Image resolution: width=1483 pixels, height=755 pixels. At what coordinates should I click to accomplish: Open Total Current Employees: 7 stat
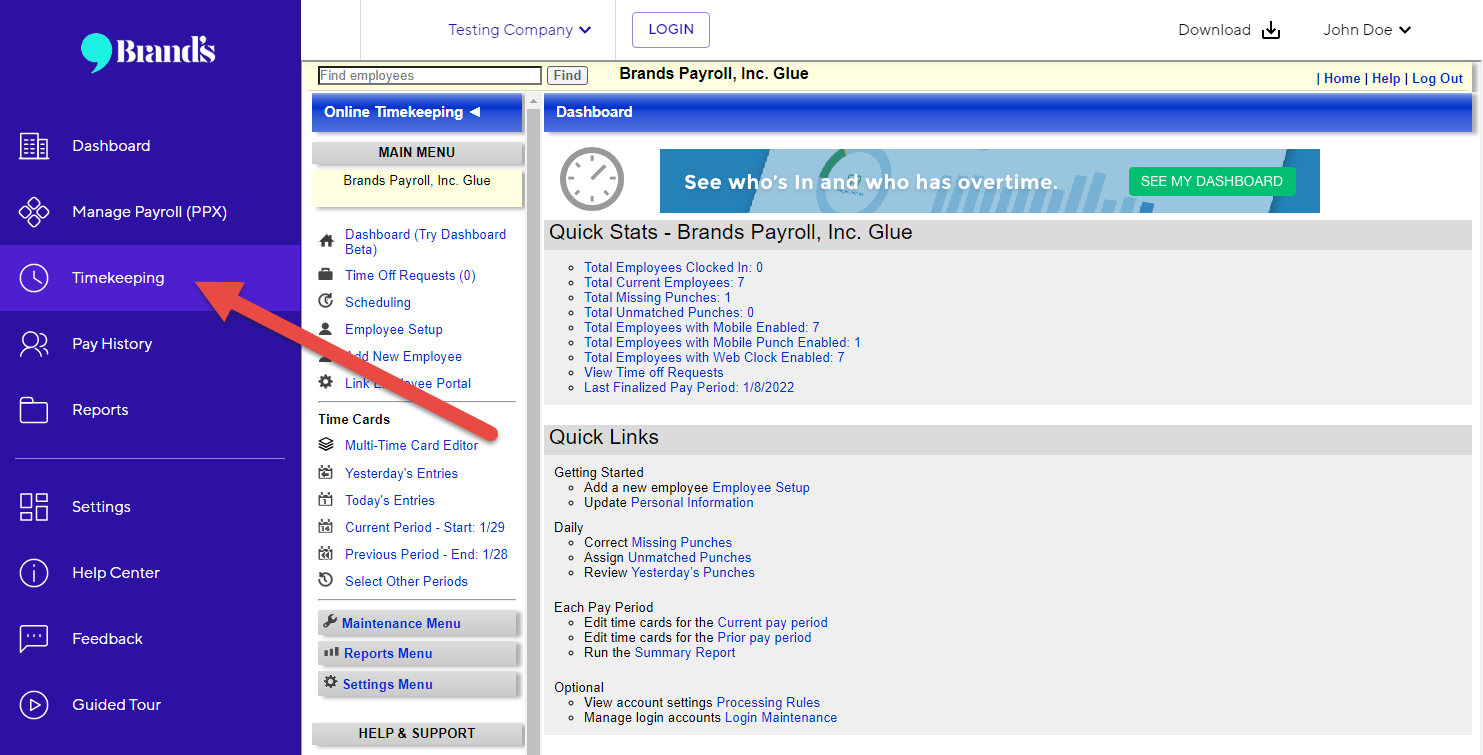click(664, 282)
